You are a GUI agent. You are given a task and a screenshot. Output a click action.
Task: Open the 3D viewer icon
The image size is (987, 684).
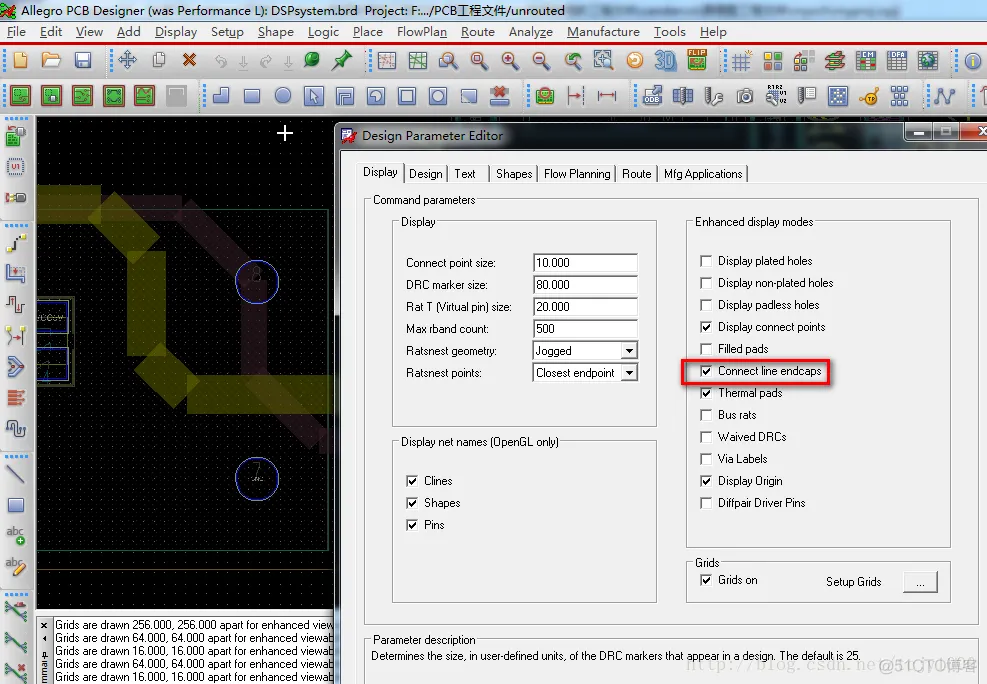pyautogui.click(x=665, y=60)
